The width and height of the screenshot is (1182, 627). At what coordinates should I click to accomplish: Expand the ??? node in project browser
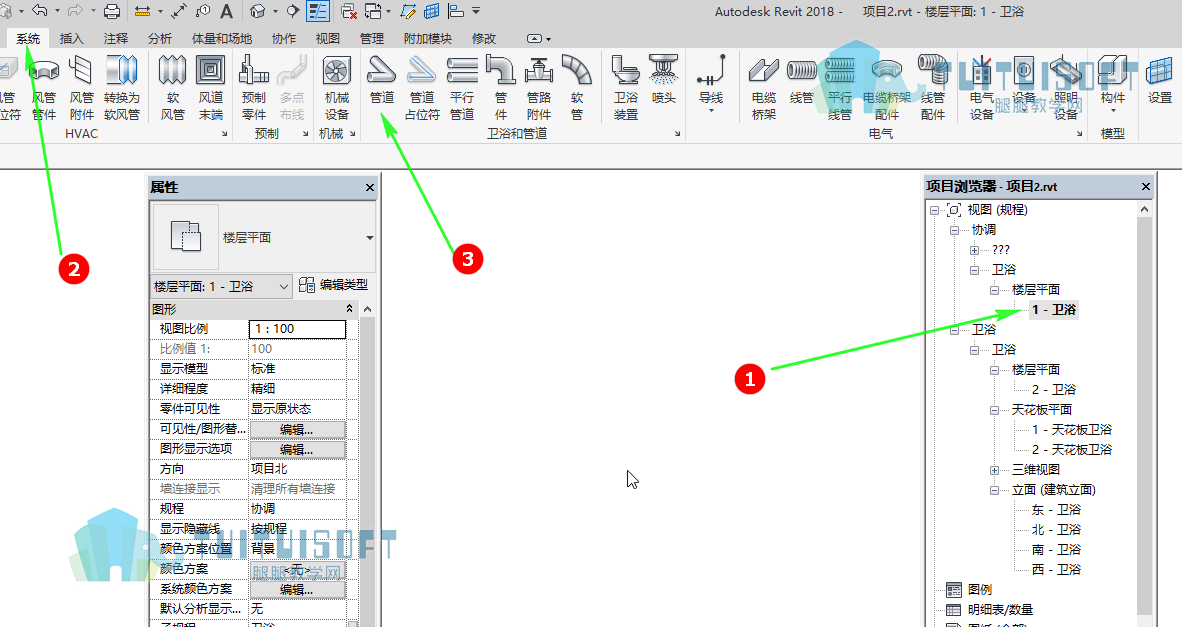(975, 250)
